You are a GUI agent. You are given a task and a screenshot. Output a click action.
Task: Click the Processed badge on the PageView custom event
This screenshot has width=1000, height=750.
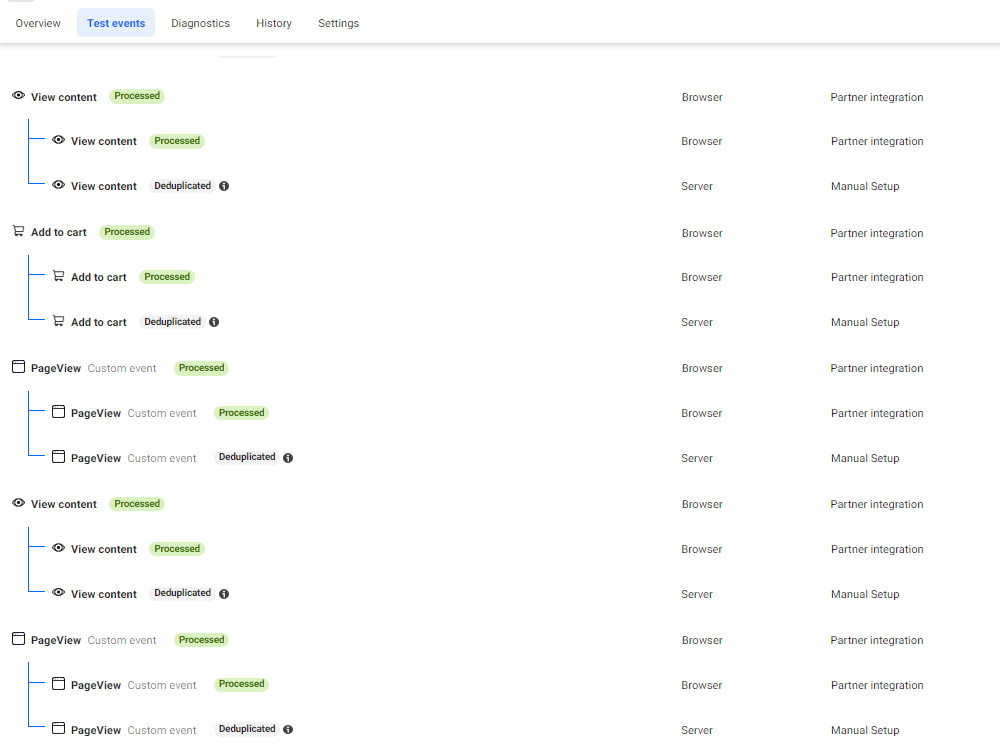click(x=201, y=368)
